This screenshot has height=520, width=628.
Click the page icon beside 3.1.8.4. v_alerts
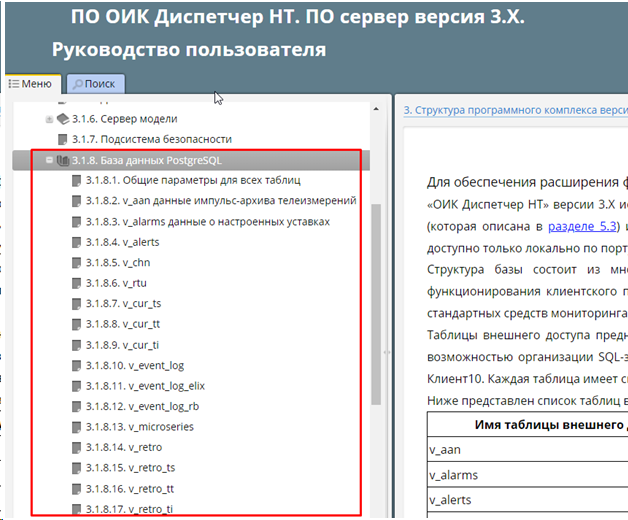tap(77, 243)
